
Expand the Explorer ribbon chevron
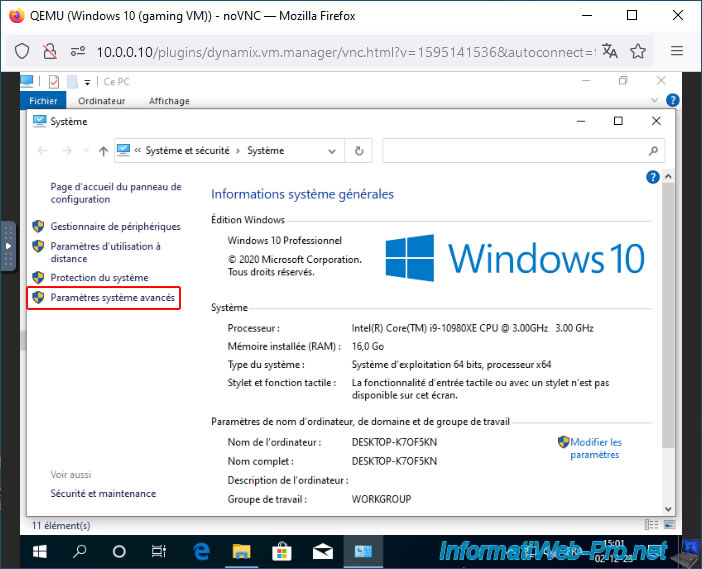coord(655,100)
